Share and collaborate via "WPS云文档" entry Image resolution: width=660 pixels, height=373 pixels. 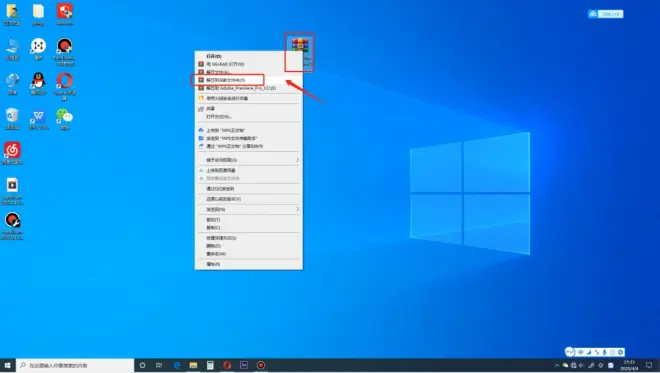pyautogui.click(x=248, y=146)
